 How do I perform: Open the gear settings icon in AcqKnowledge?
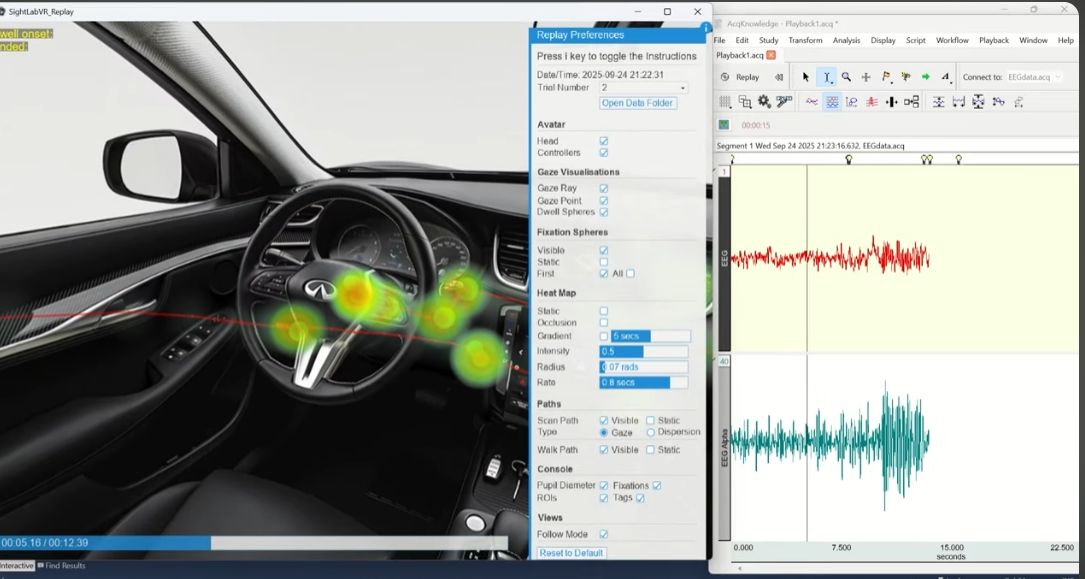764,102
